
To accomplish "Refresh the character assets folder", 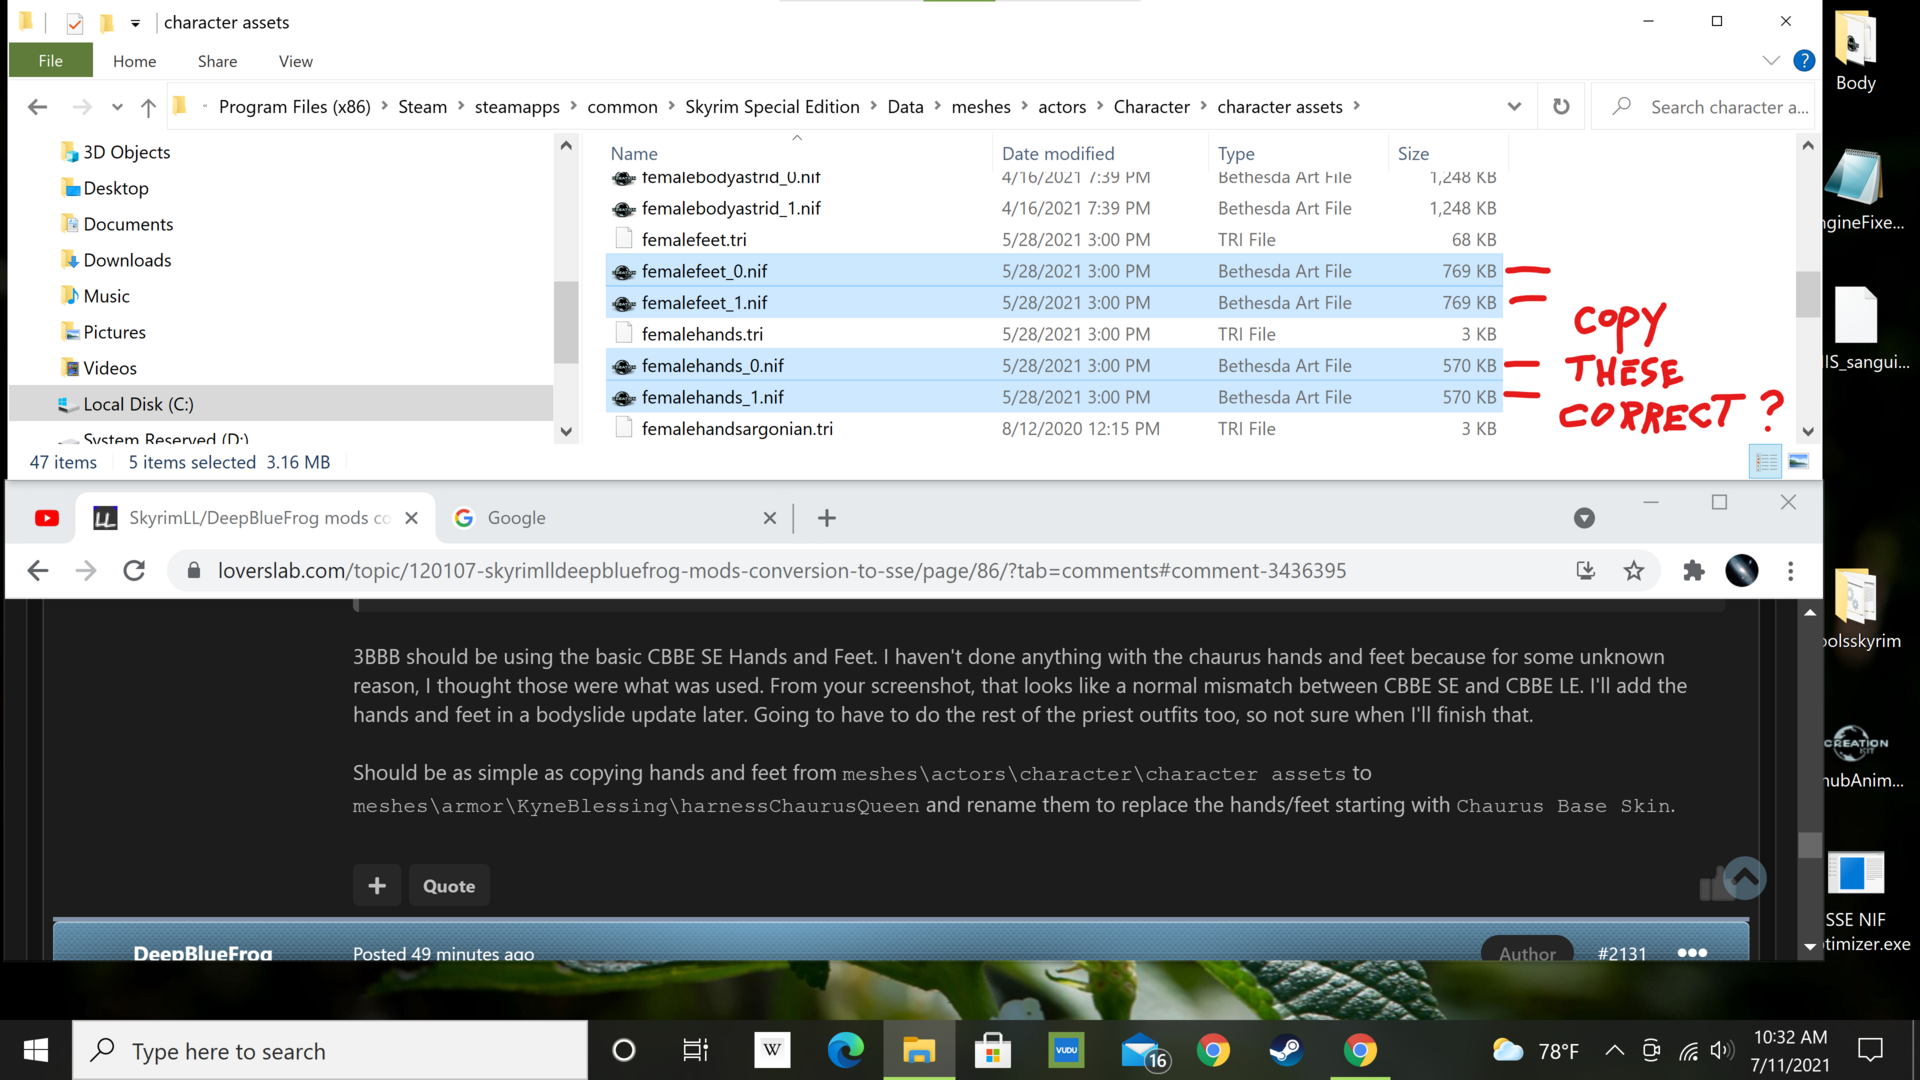I will click(x=1561, y=107).
